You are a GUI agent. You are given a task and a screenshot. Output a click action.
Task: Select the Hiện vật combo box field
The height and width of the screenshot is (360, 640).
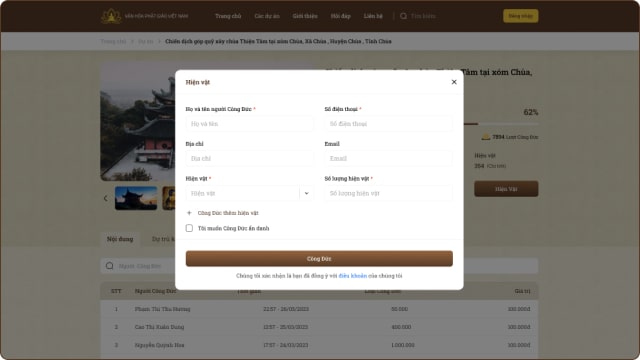pyautogui.click(x=249, y=193)
